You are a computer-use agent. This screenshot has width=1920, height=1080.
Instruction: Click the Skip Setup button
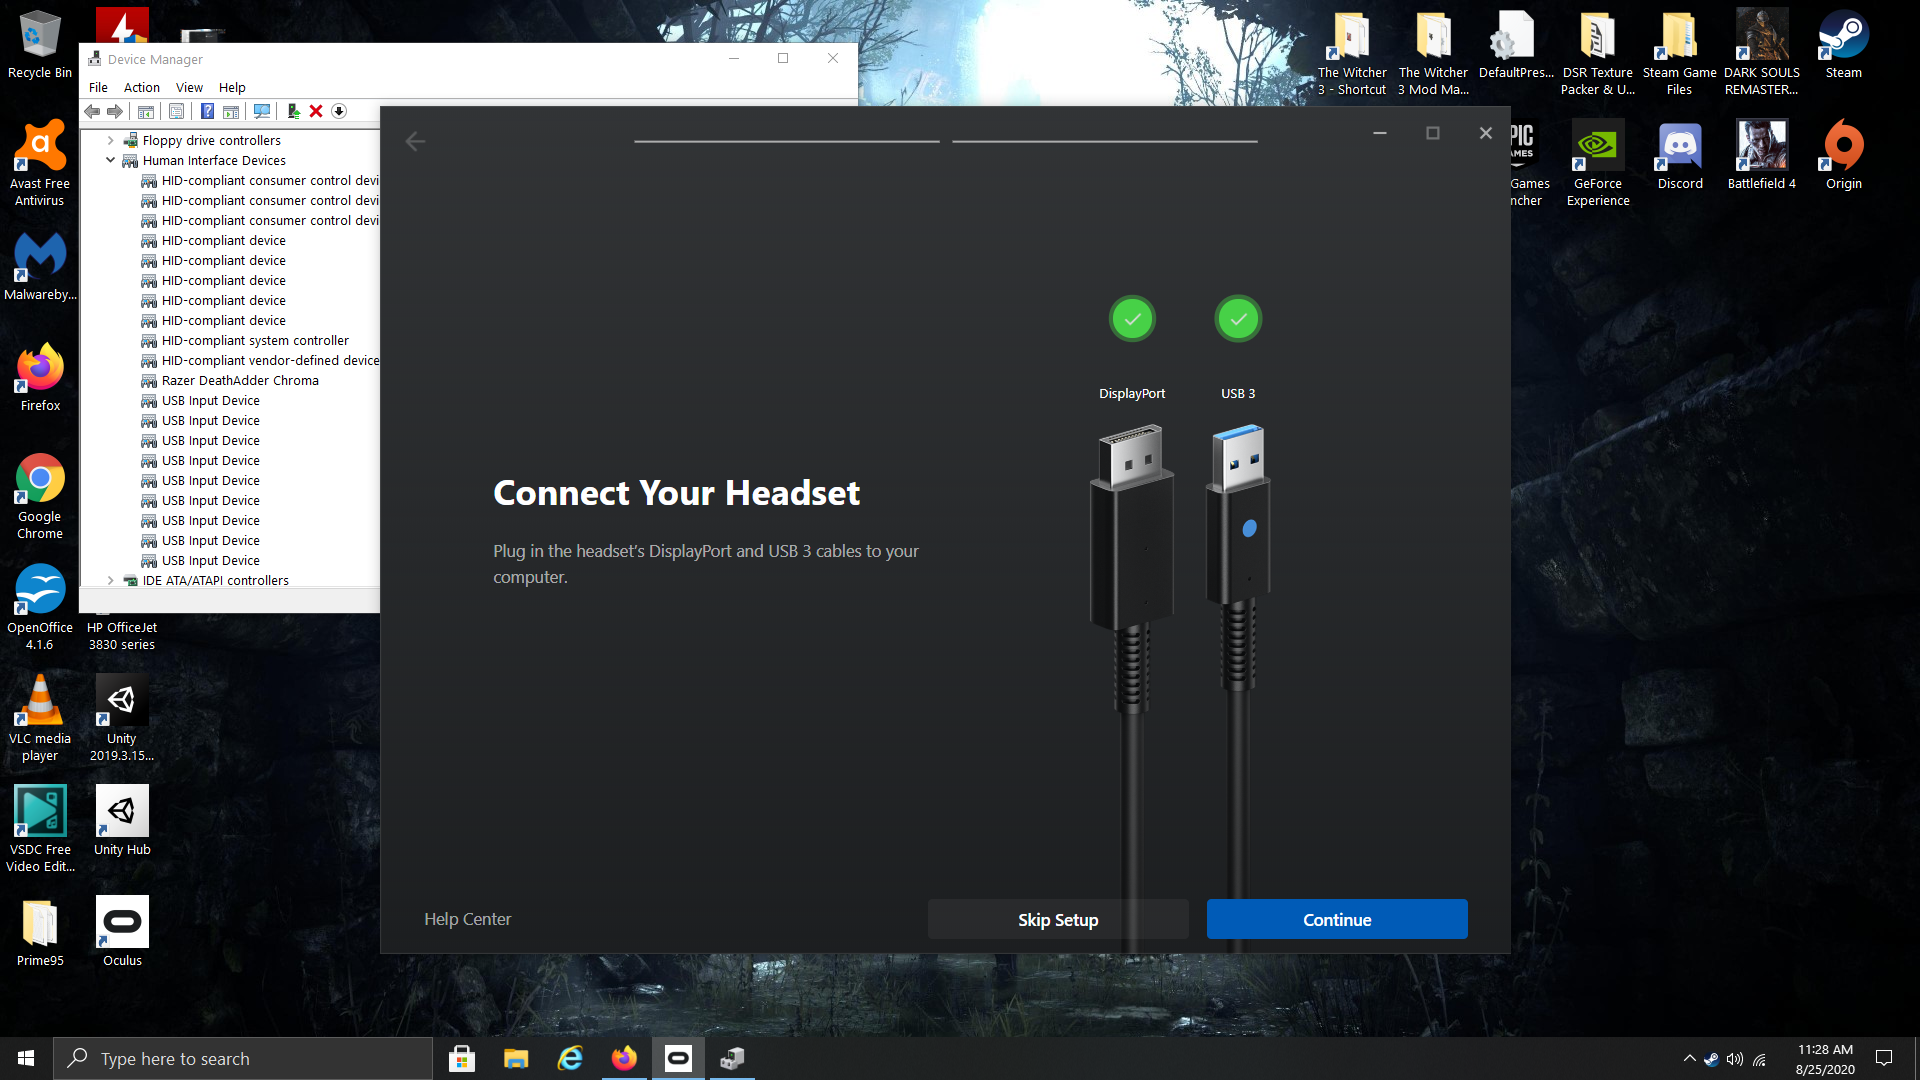pyautogui.click(x=1058, y=919)
